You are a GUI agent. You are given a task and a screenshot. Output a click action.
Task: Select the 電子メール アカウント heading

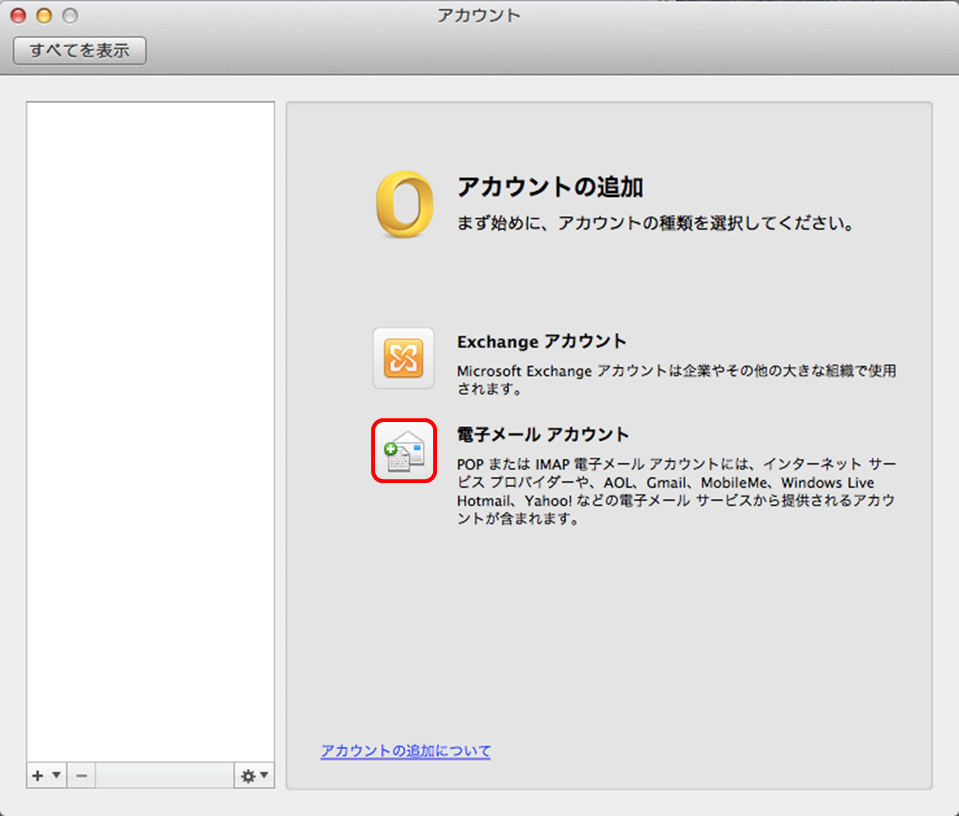pos(543,435)
